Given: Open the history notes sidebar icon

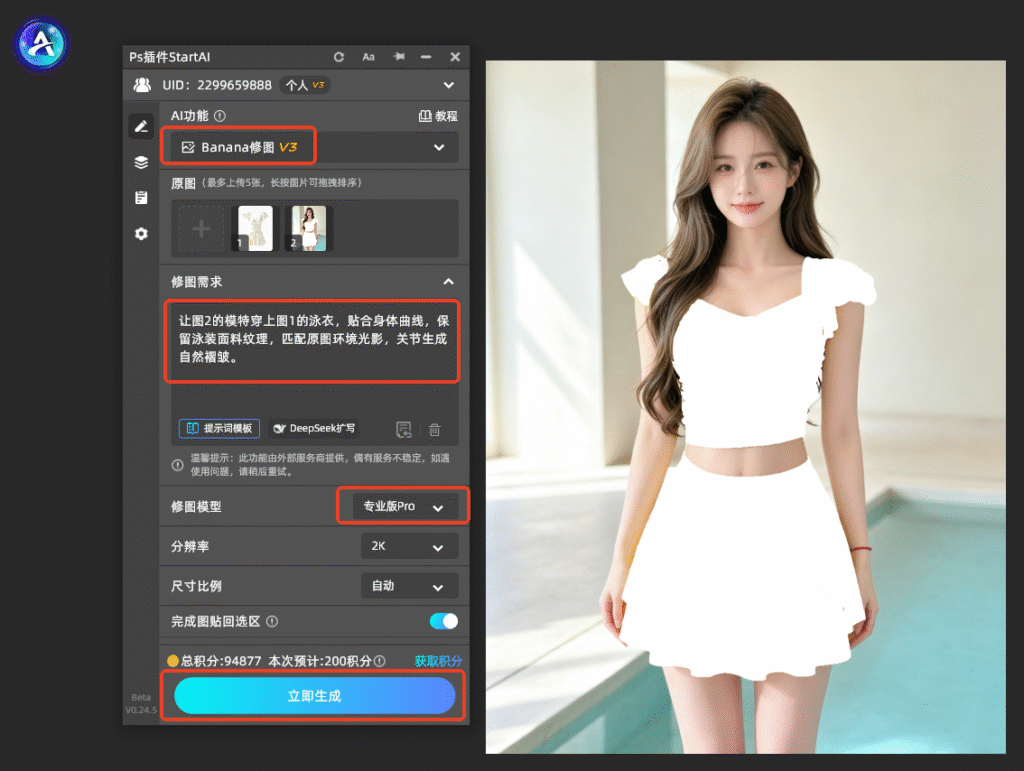Looking at the screenshot, I should click(141, 197).
